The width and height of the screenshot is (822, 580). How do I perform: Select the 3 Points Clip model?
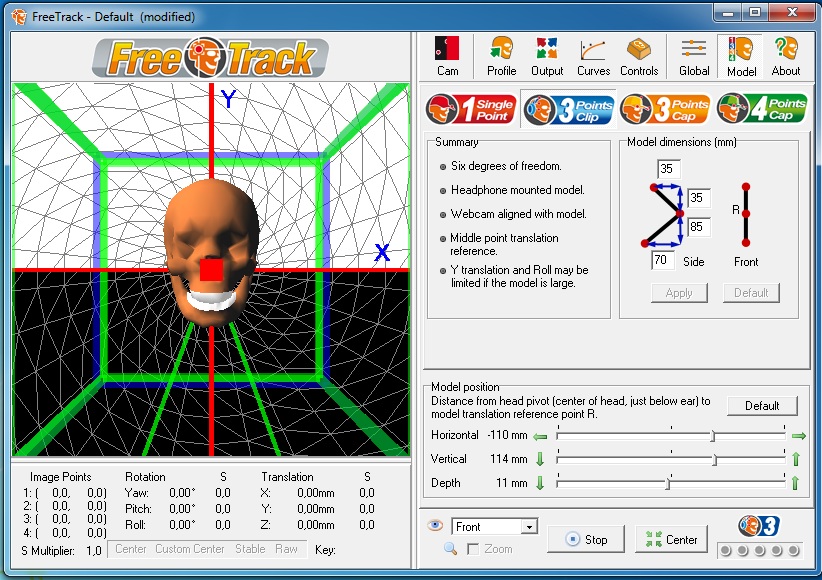(x=568, y=110)
